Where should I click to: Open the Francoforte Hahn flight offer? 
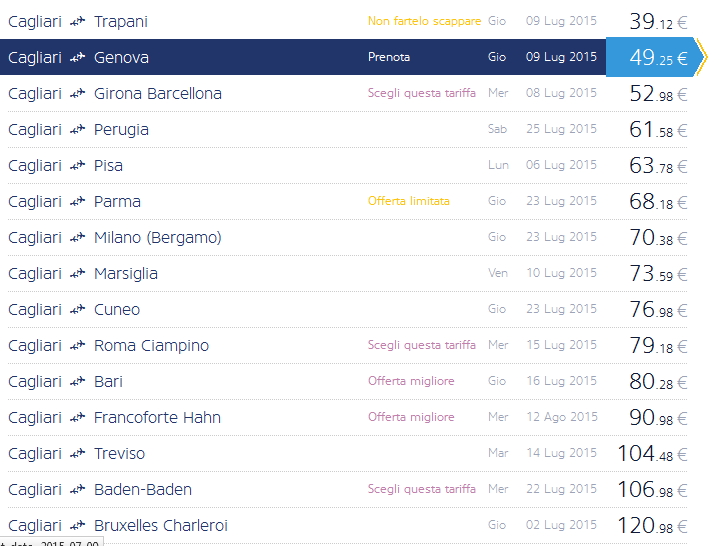point(157,417)
